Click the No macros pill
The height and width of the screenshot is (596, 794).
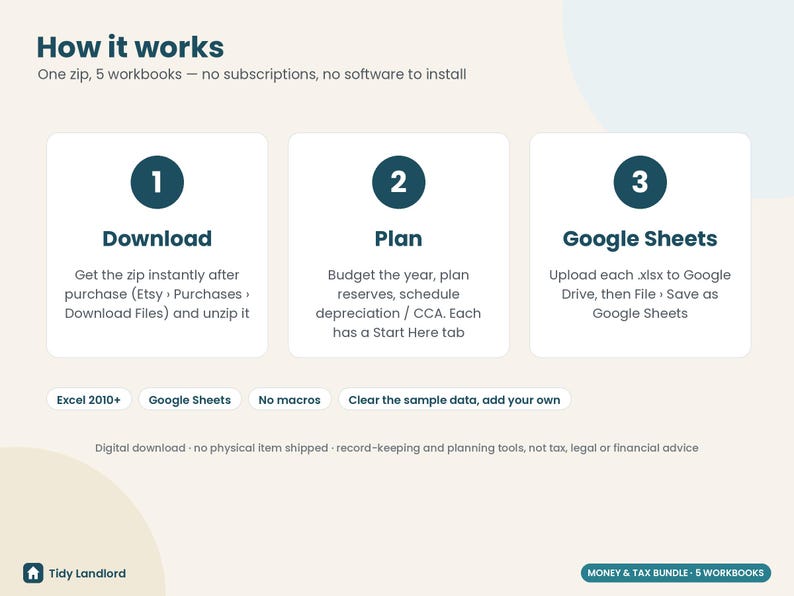tap(290, 400)
